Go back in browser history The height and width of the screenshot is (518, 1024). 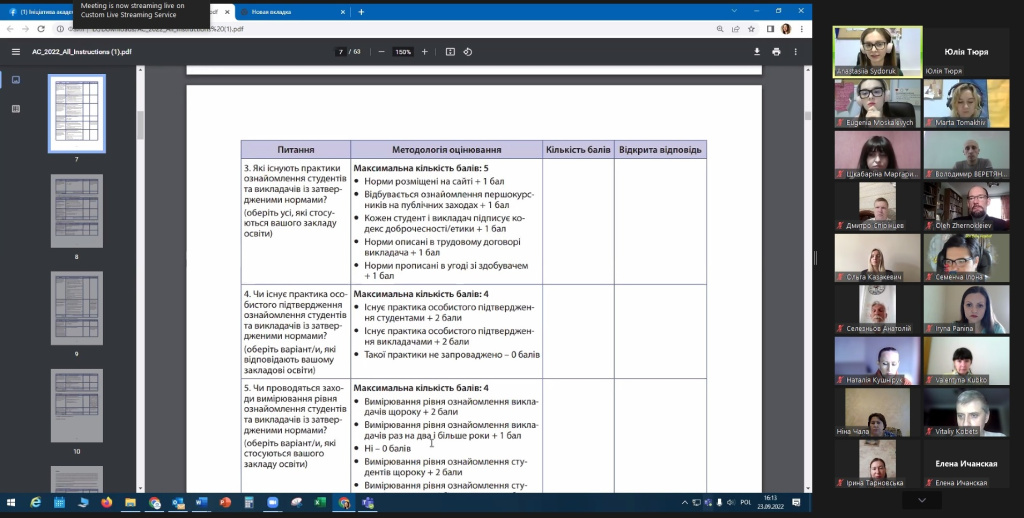click(10, 29)
